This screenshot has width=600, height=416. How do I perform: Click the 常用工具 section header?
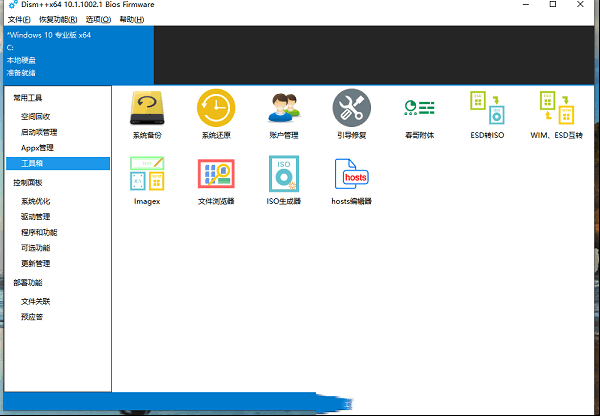tap(28, 98)
